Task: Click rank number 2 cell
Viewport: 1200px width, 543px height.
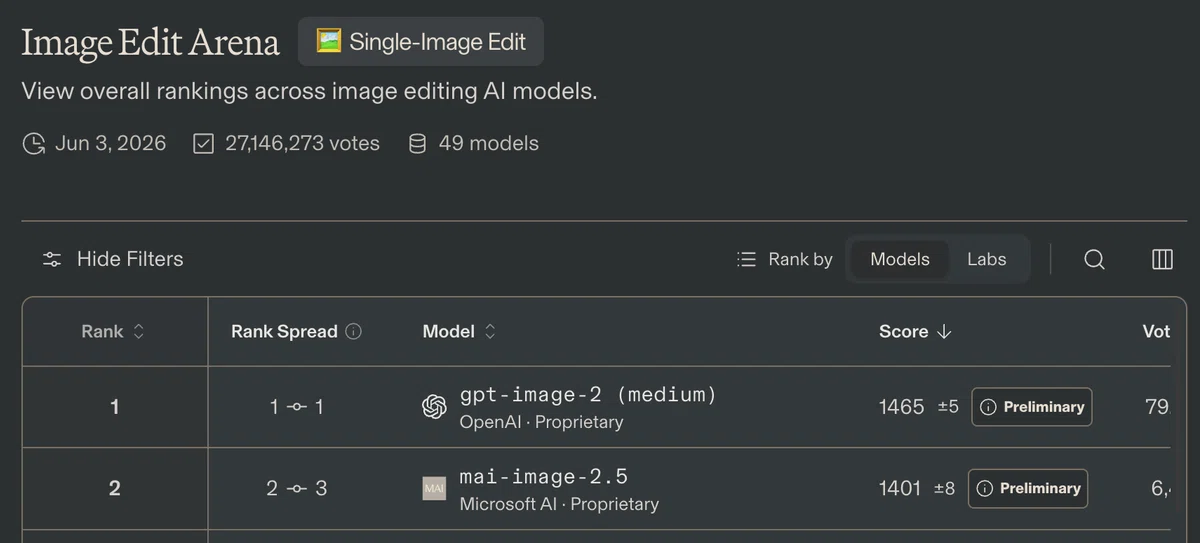Action: coord(114,488)
